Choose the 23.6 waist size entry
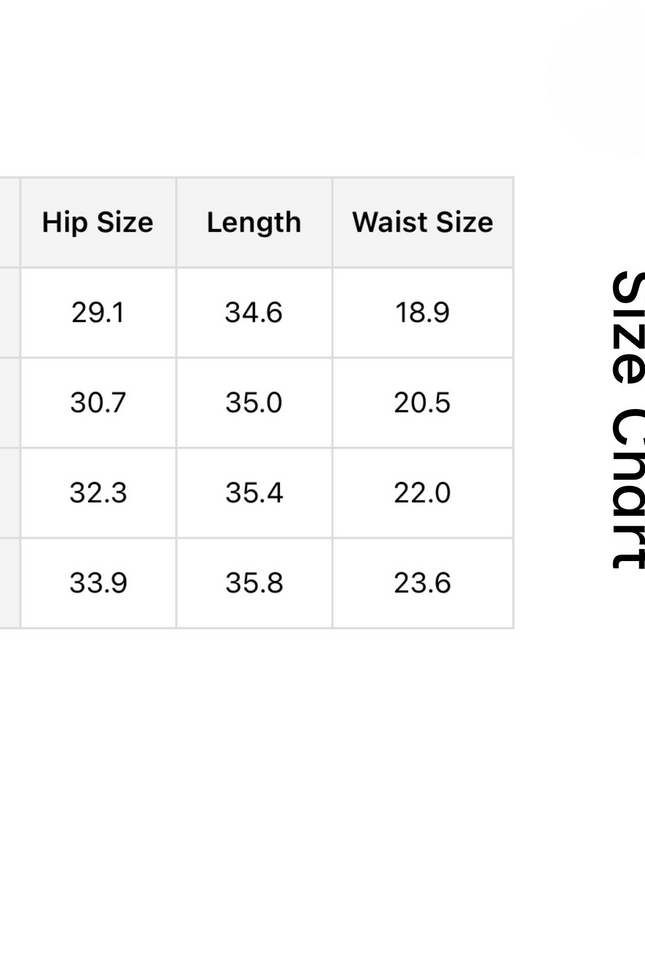 (422, 582)
